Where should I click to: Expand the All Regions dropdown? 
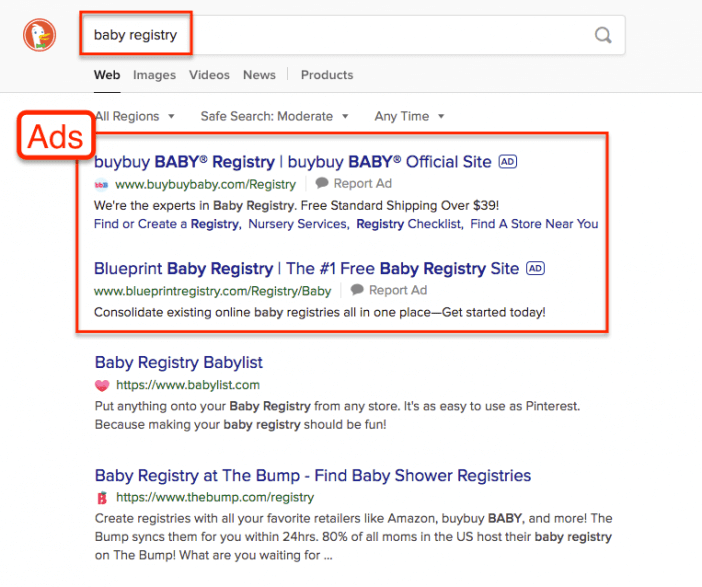[134, 116]
